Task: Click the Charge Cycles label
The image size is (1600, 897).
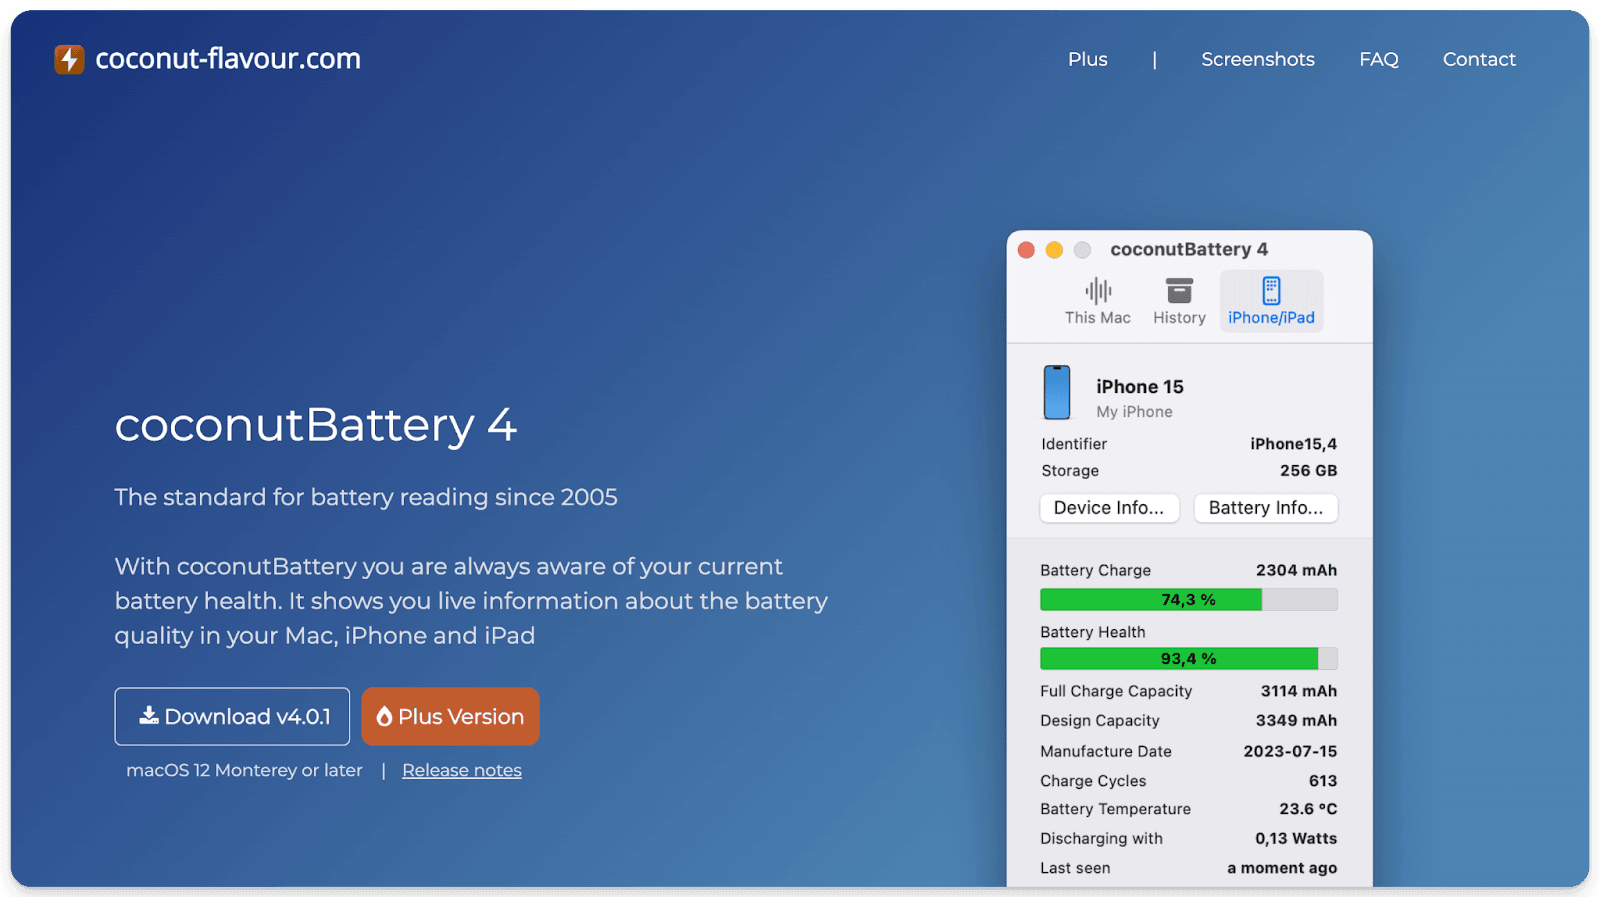Action: tap(1093, 781)
